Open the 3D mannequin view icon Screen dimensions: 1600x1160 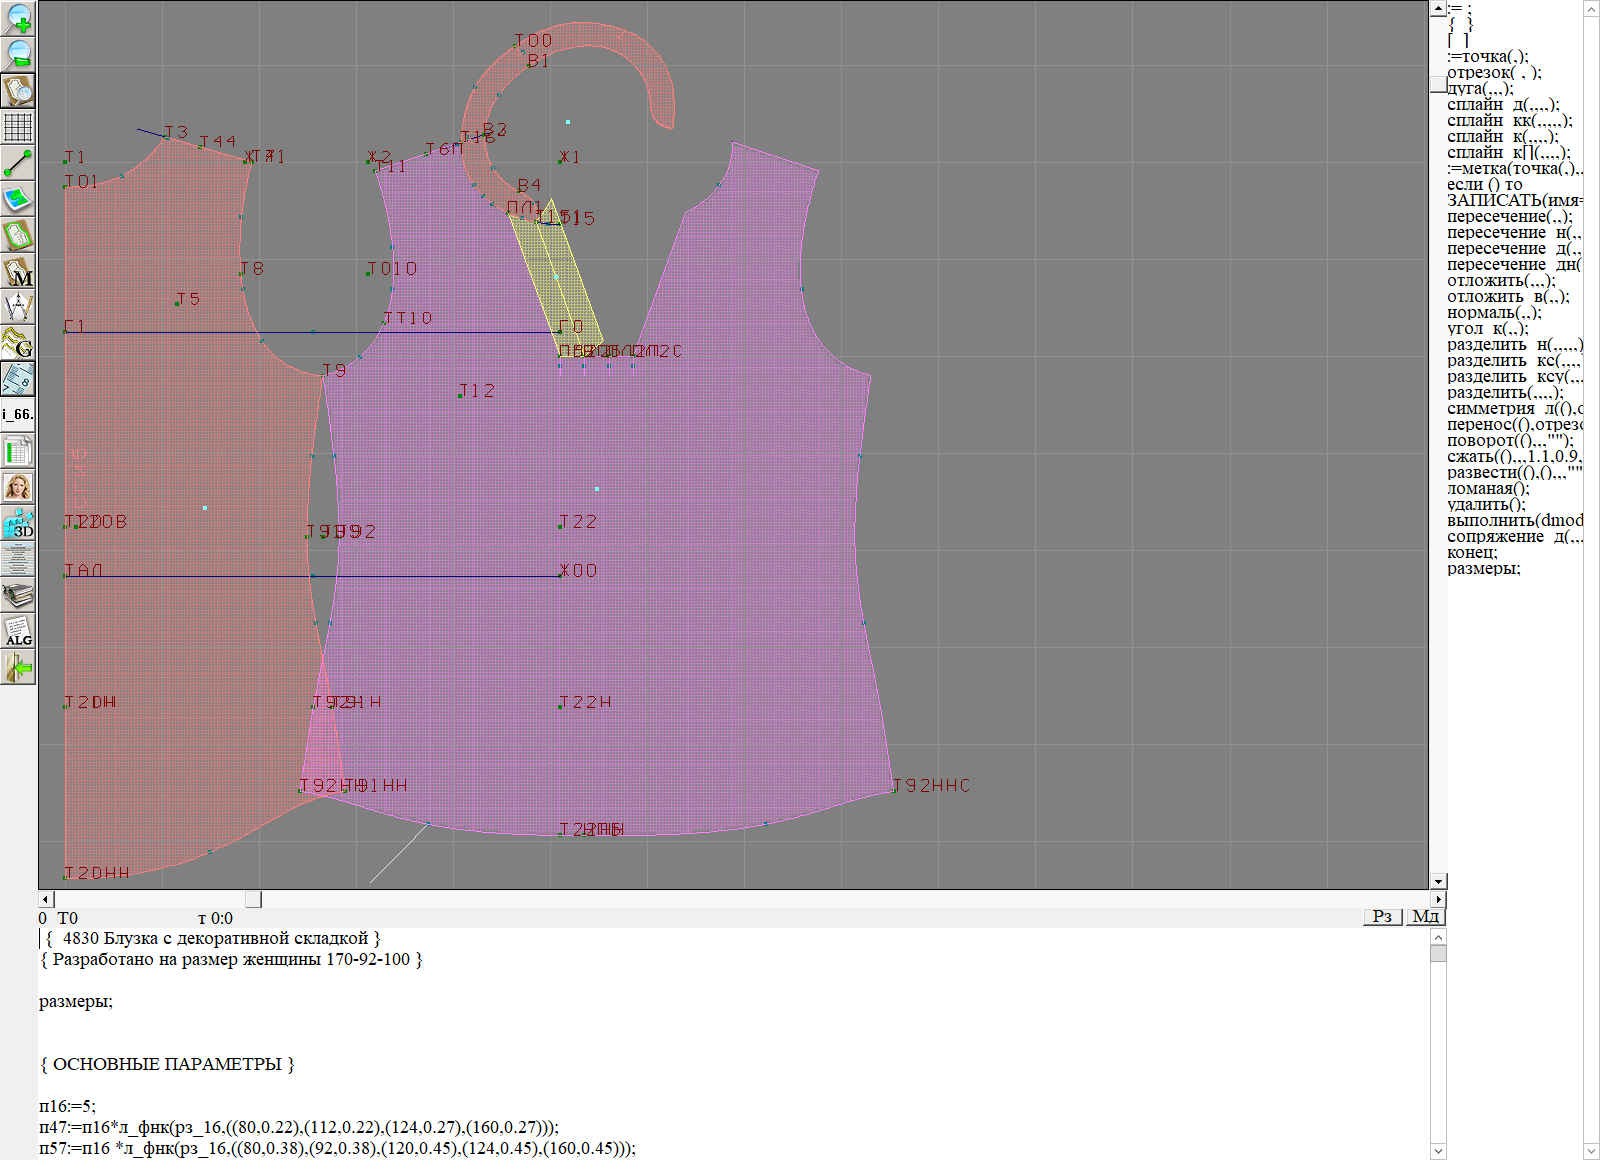(x=18, y=523)
